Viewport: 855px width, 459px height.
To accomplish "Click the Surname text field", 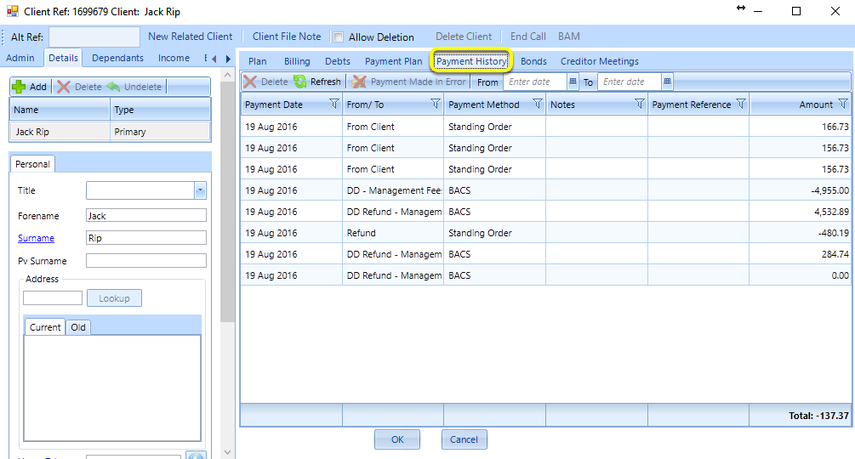I will coord(146,238).
